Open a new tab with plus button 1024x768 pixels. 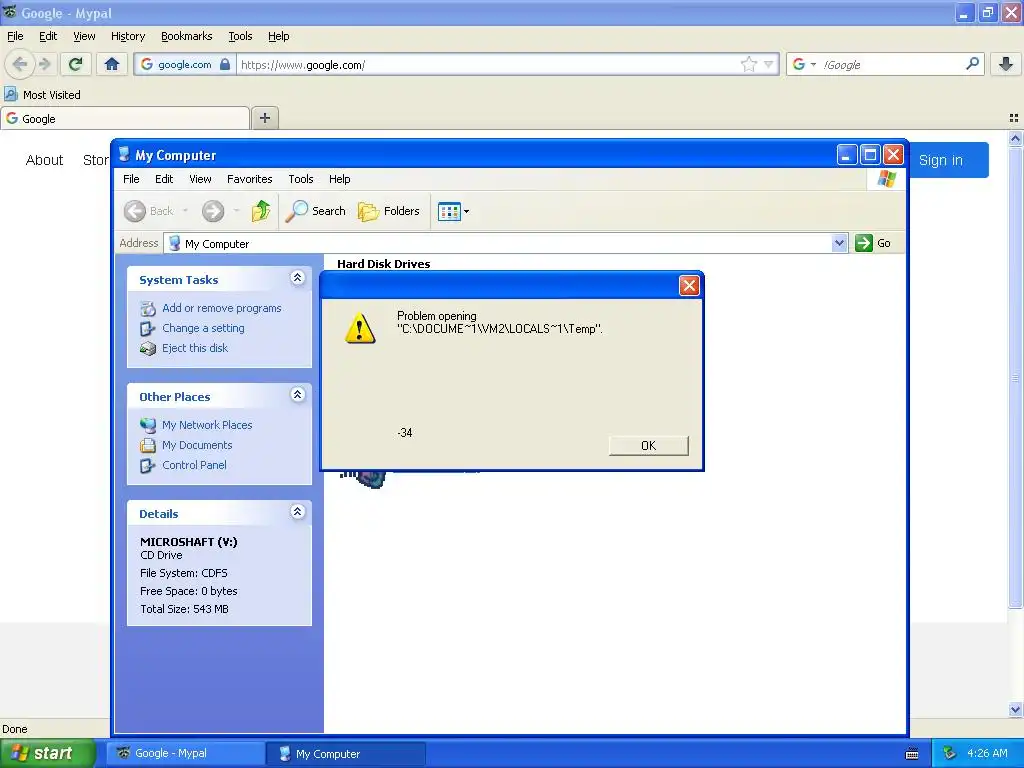tap(264, 118)
